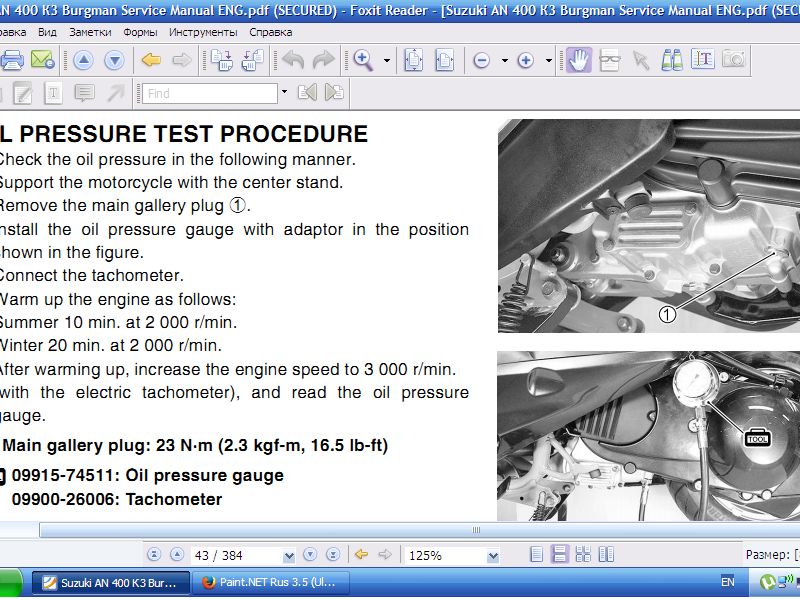Click the Zoom In plus button
The height and width of the screenshot is (600, 800).
click(526, 61)
